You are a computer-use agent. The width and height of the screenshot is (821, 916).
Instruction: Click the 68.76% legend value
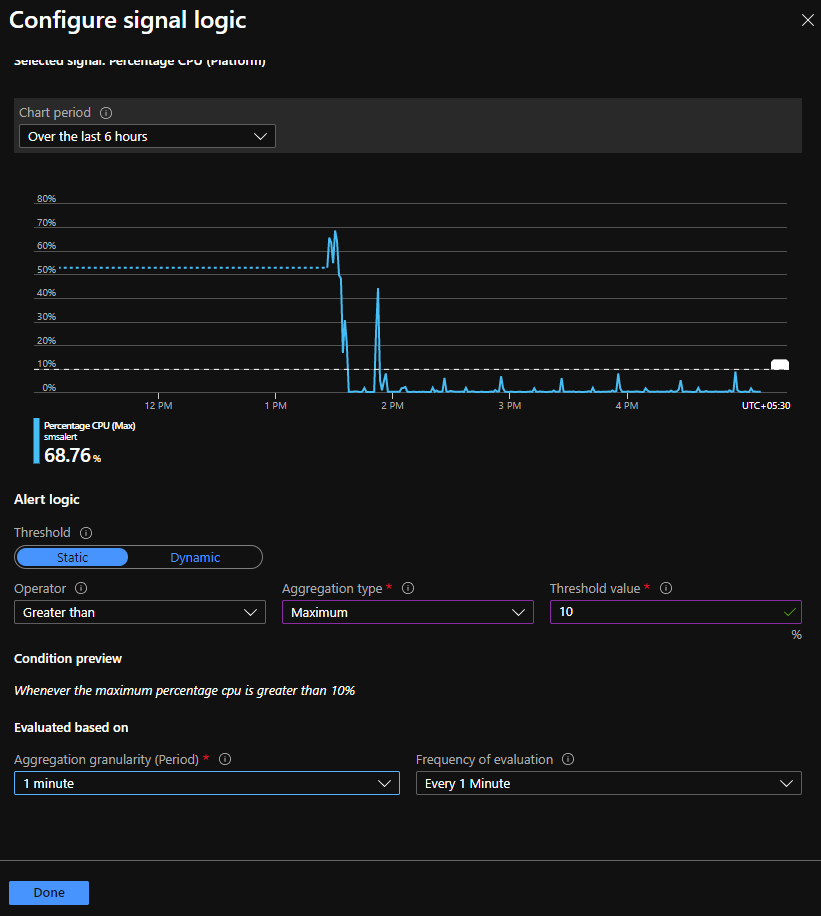pyautogui.click(x=72, y=456)
